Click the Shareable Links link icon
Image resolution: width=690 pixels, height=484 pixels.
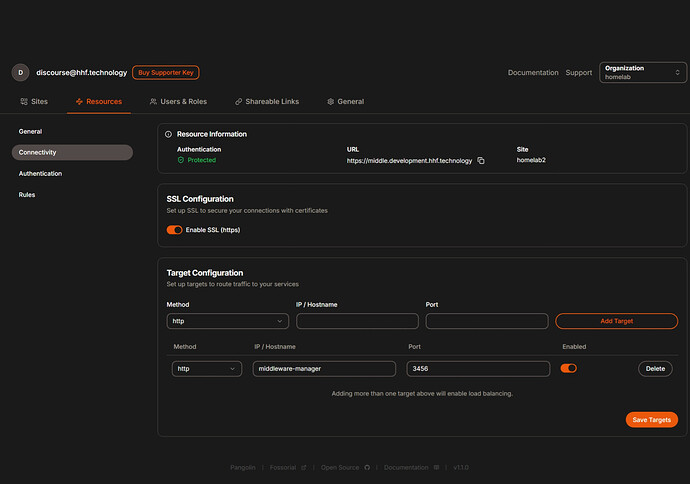[x=239, y=102]
